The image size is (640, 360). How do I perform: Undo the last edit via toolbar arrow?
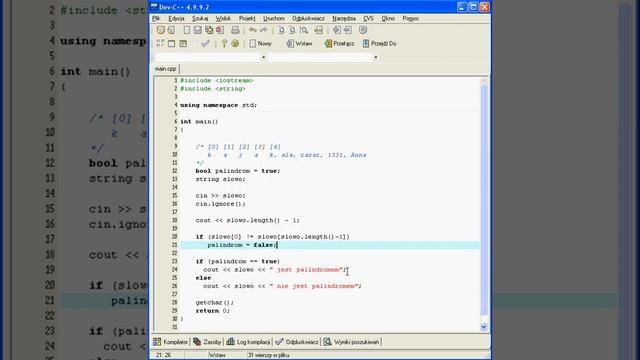pos(253,30)
